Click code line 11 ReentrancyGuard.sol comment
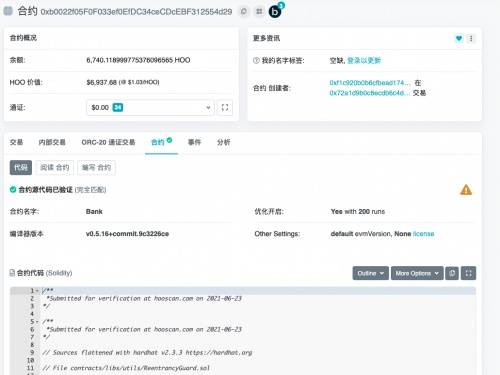Screen dimensions: 500x375 [x=126, y=368]
